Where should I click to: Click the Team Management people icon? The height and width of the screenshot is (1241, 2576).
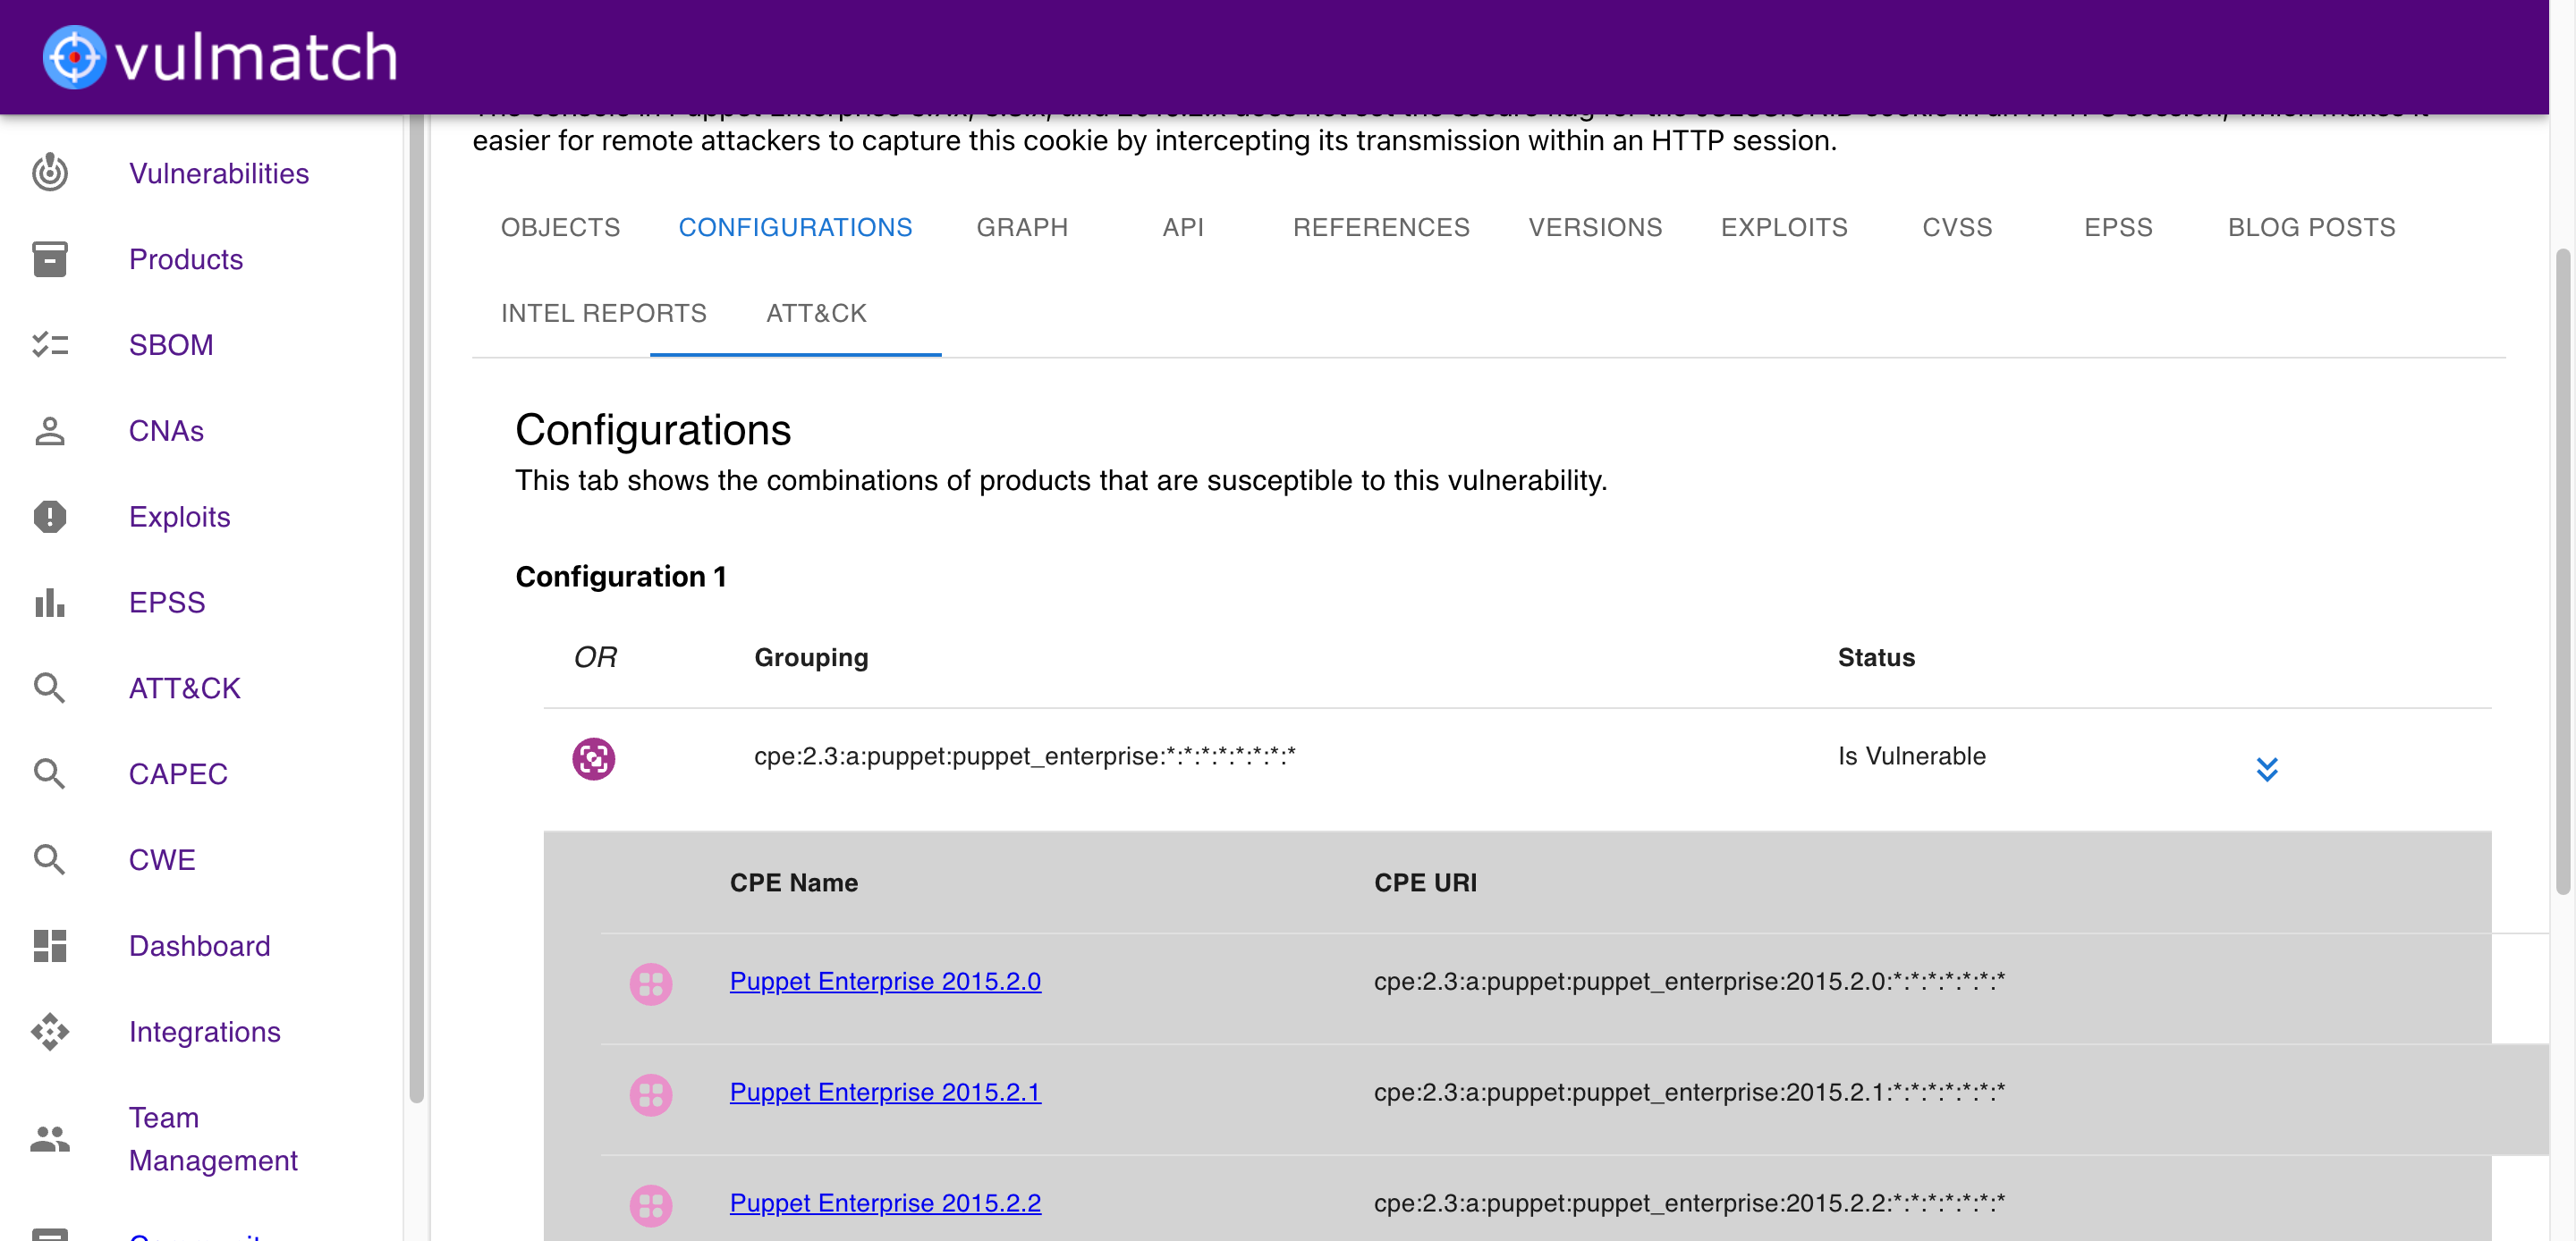(x=49, y=1139)
